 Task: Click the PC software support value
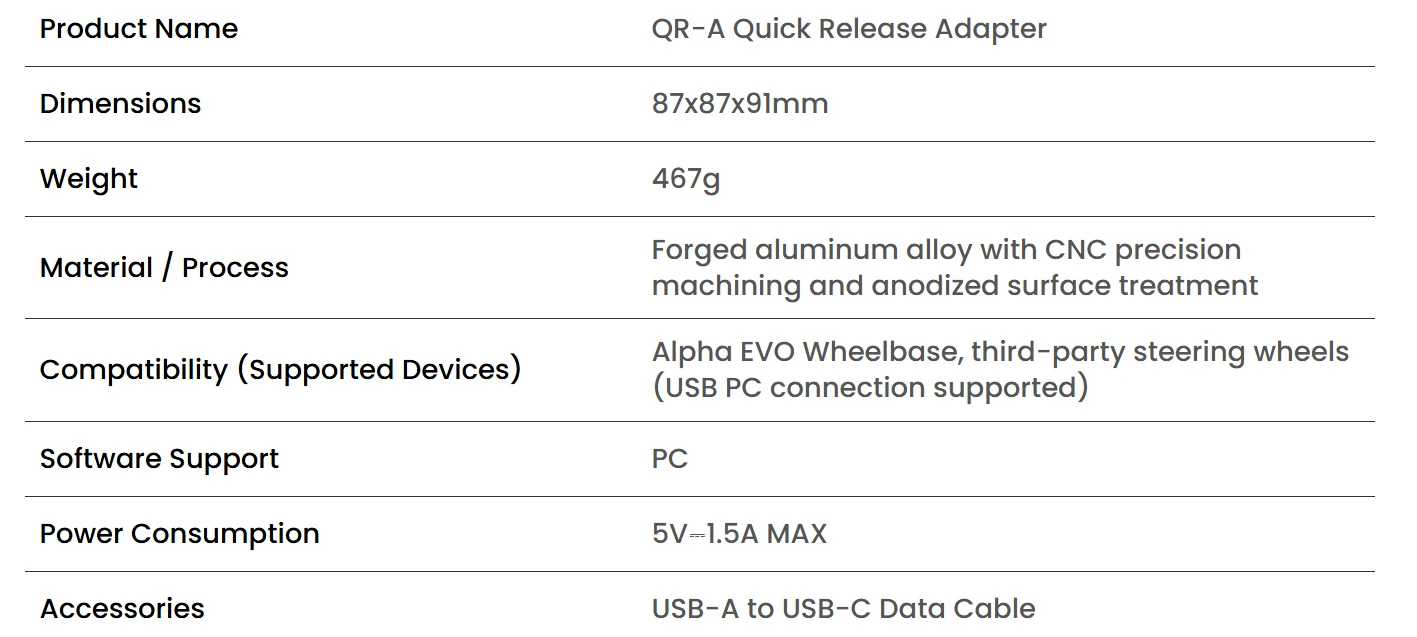click(670, 459)
